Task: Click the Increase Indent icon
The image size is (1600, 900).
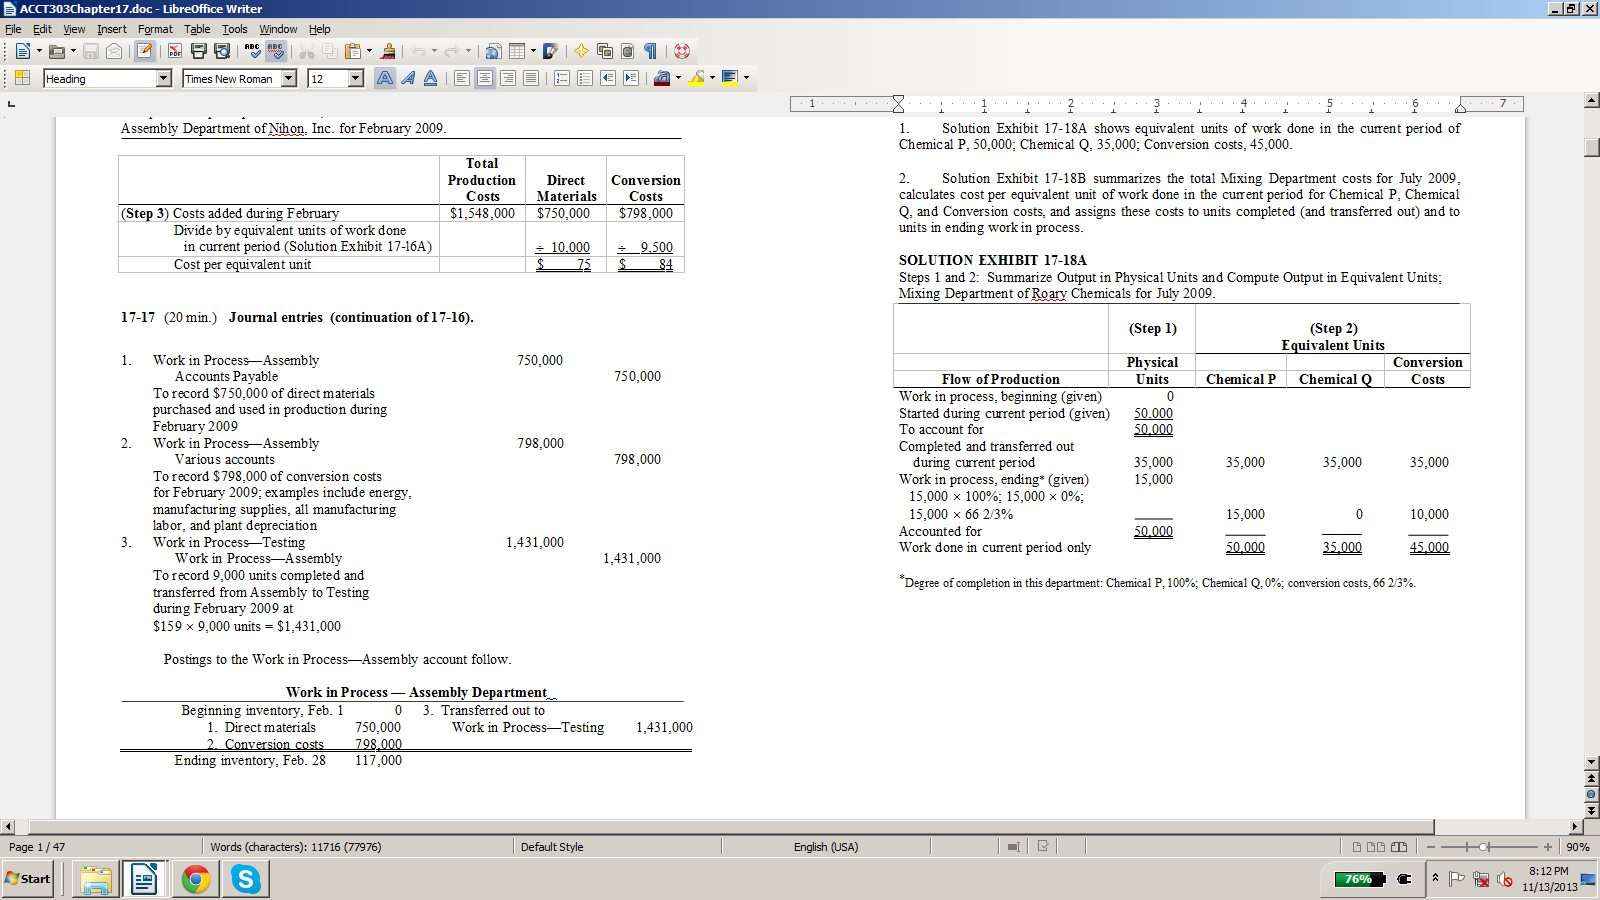Action: [x=631, y=78]
